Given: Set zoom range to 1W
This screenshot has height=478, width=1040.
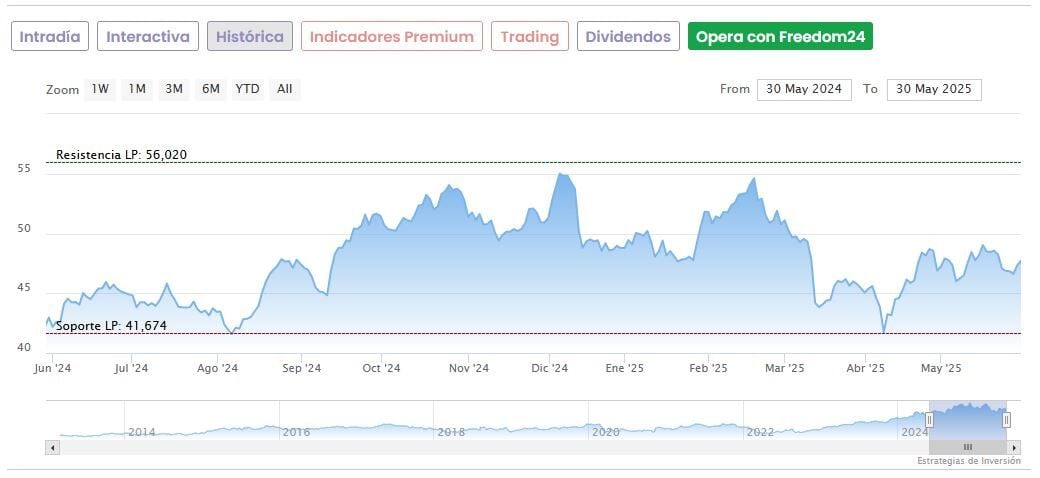Looking at the screenshot, I should point(100,89).
